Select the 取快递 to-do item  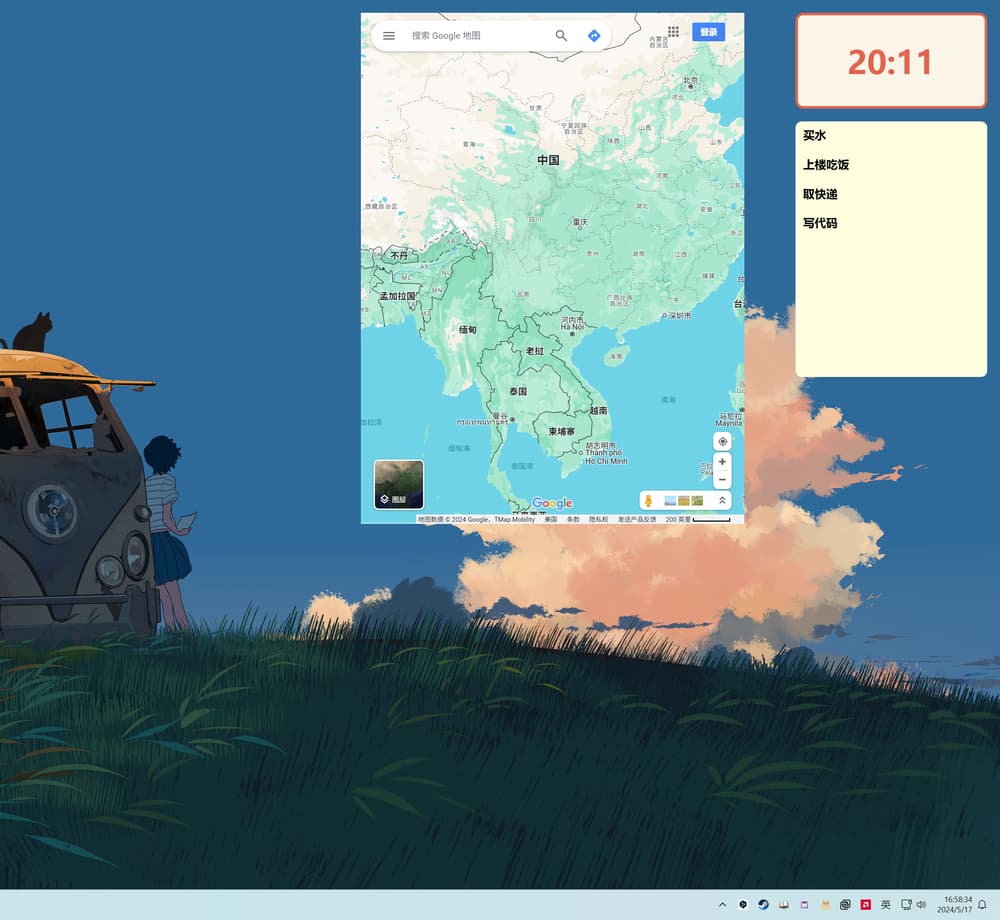[x=820, y=194]
